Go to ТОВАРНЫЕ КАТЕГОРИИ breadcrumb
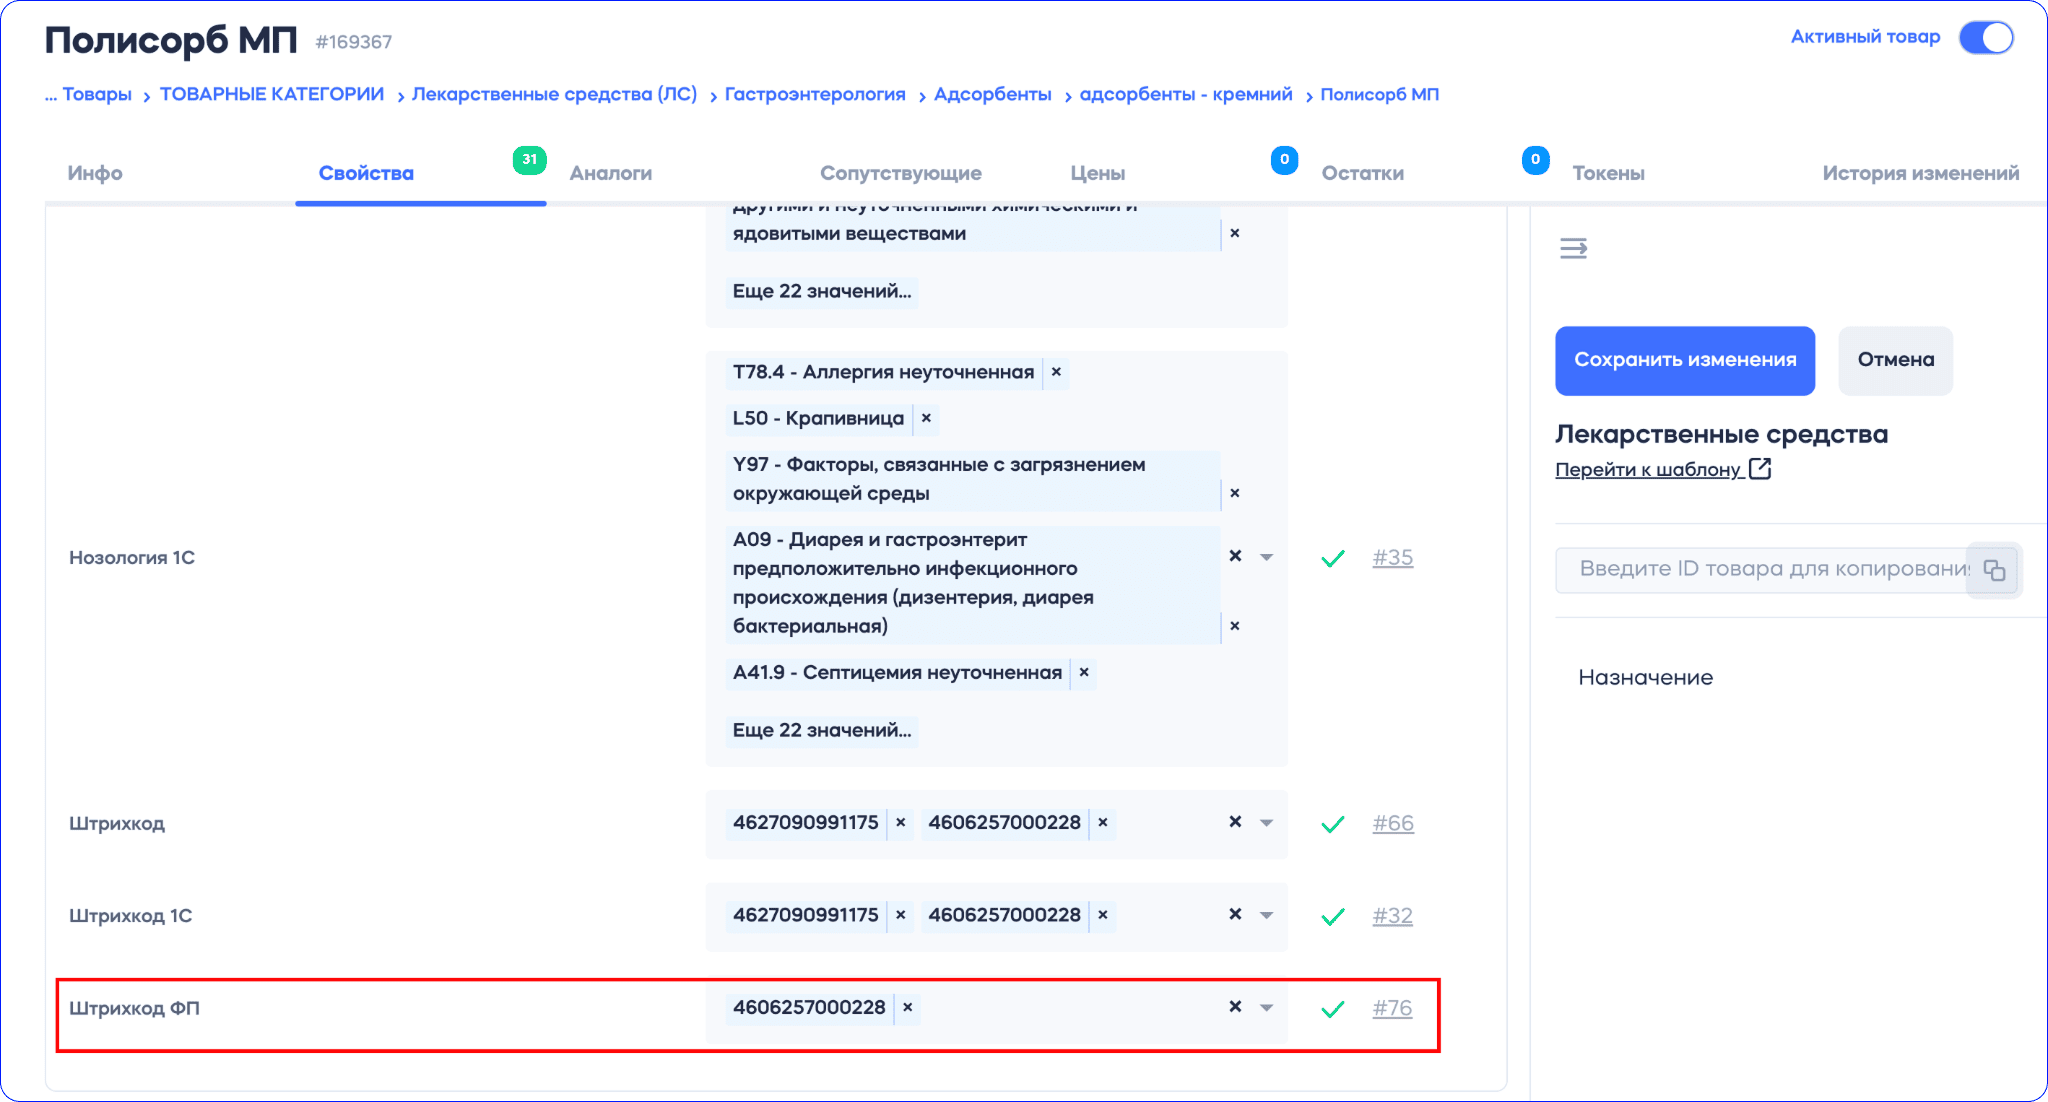 [x=272, y=94]
